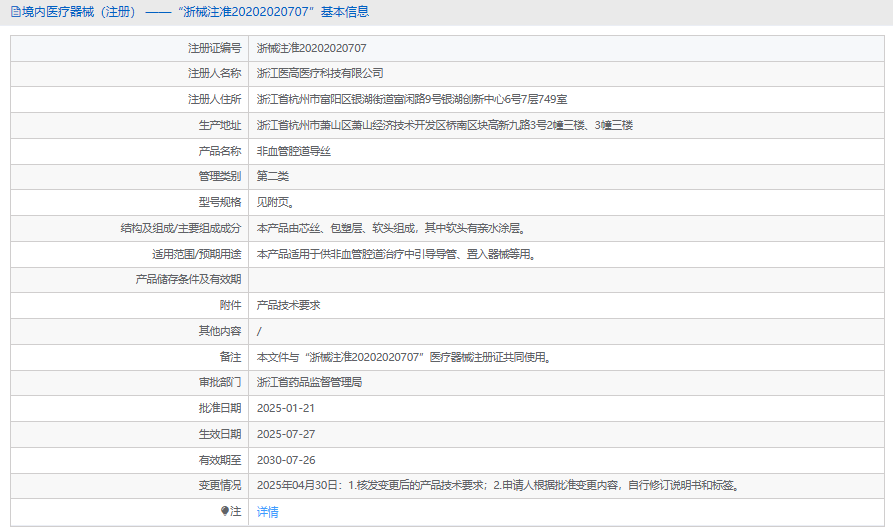The height and width of the screenshot is (531, 893).
Task: Click the 审批部门 row label
Action: point(220,382)
